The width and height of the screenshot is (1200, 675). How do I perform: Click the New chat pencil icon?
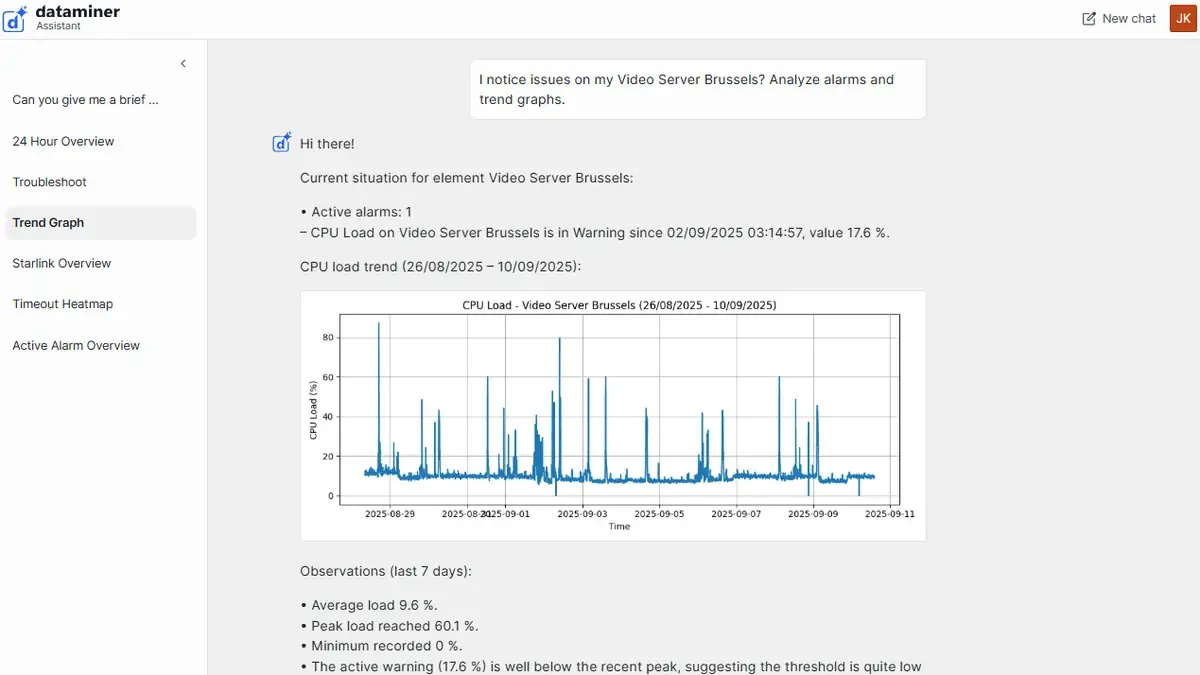click(1089, 19)
